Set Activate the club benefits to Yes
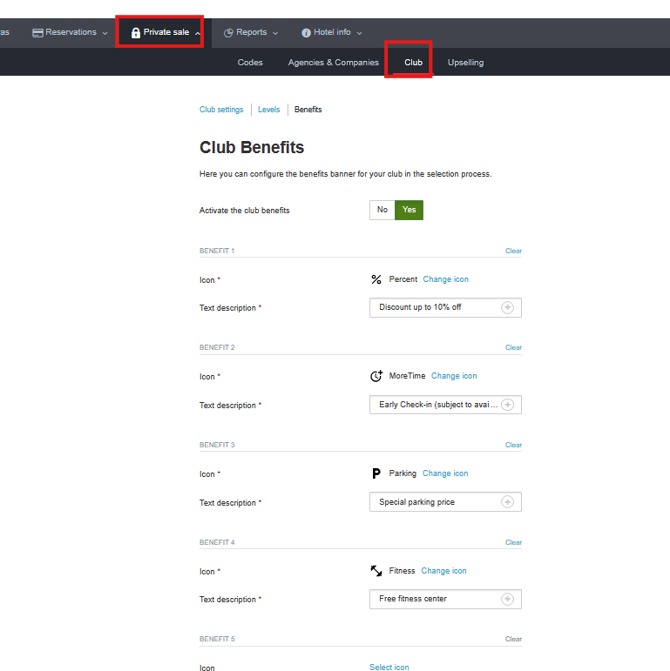Image resolution: width=670 pixels, height=671 pixels. point(409,210)
